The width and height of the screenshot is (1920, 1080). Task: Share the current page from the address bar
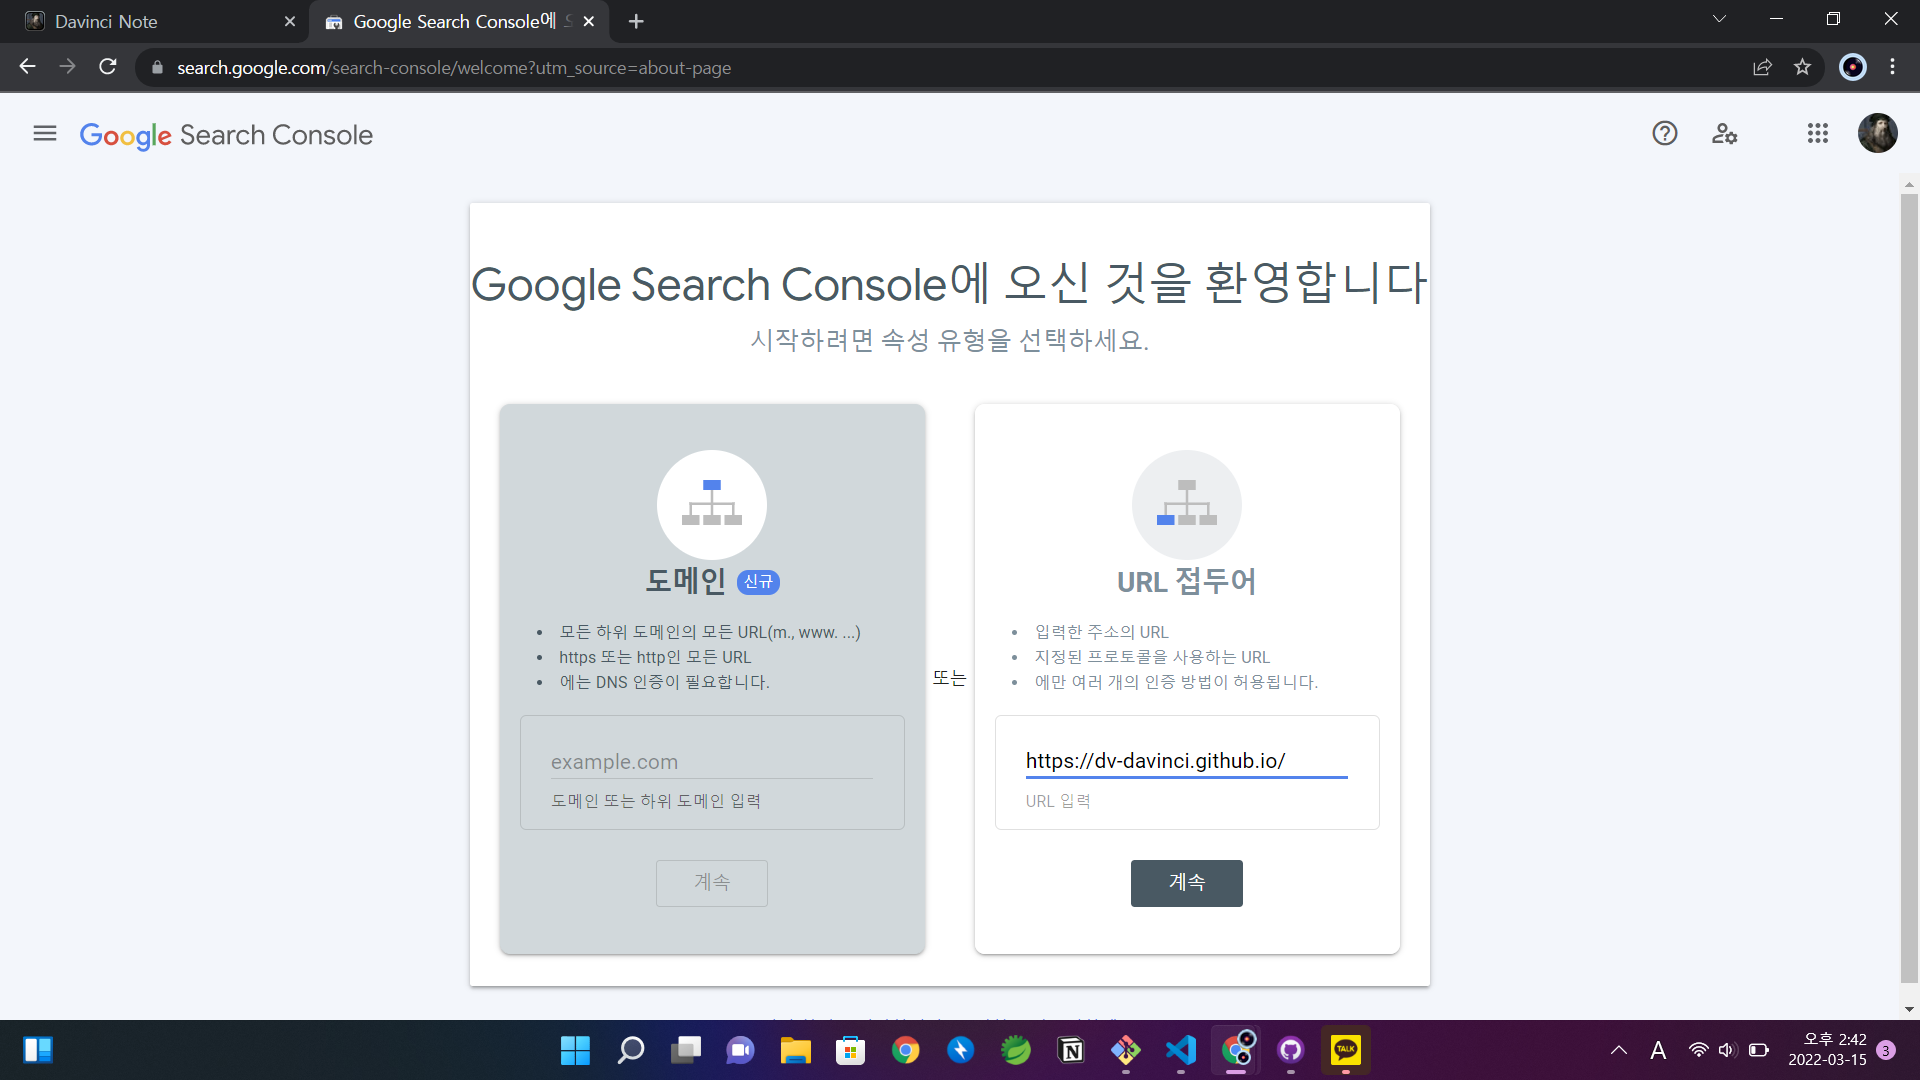coord(1763,67)
